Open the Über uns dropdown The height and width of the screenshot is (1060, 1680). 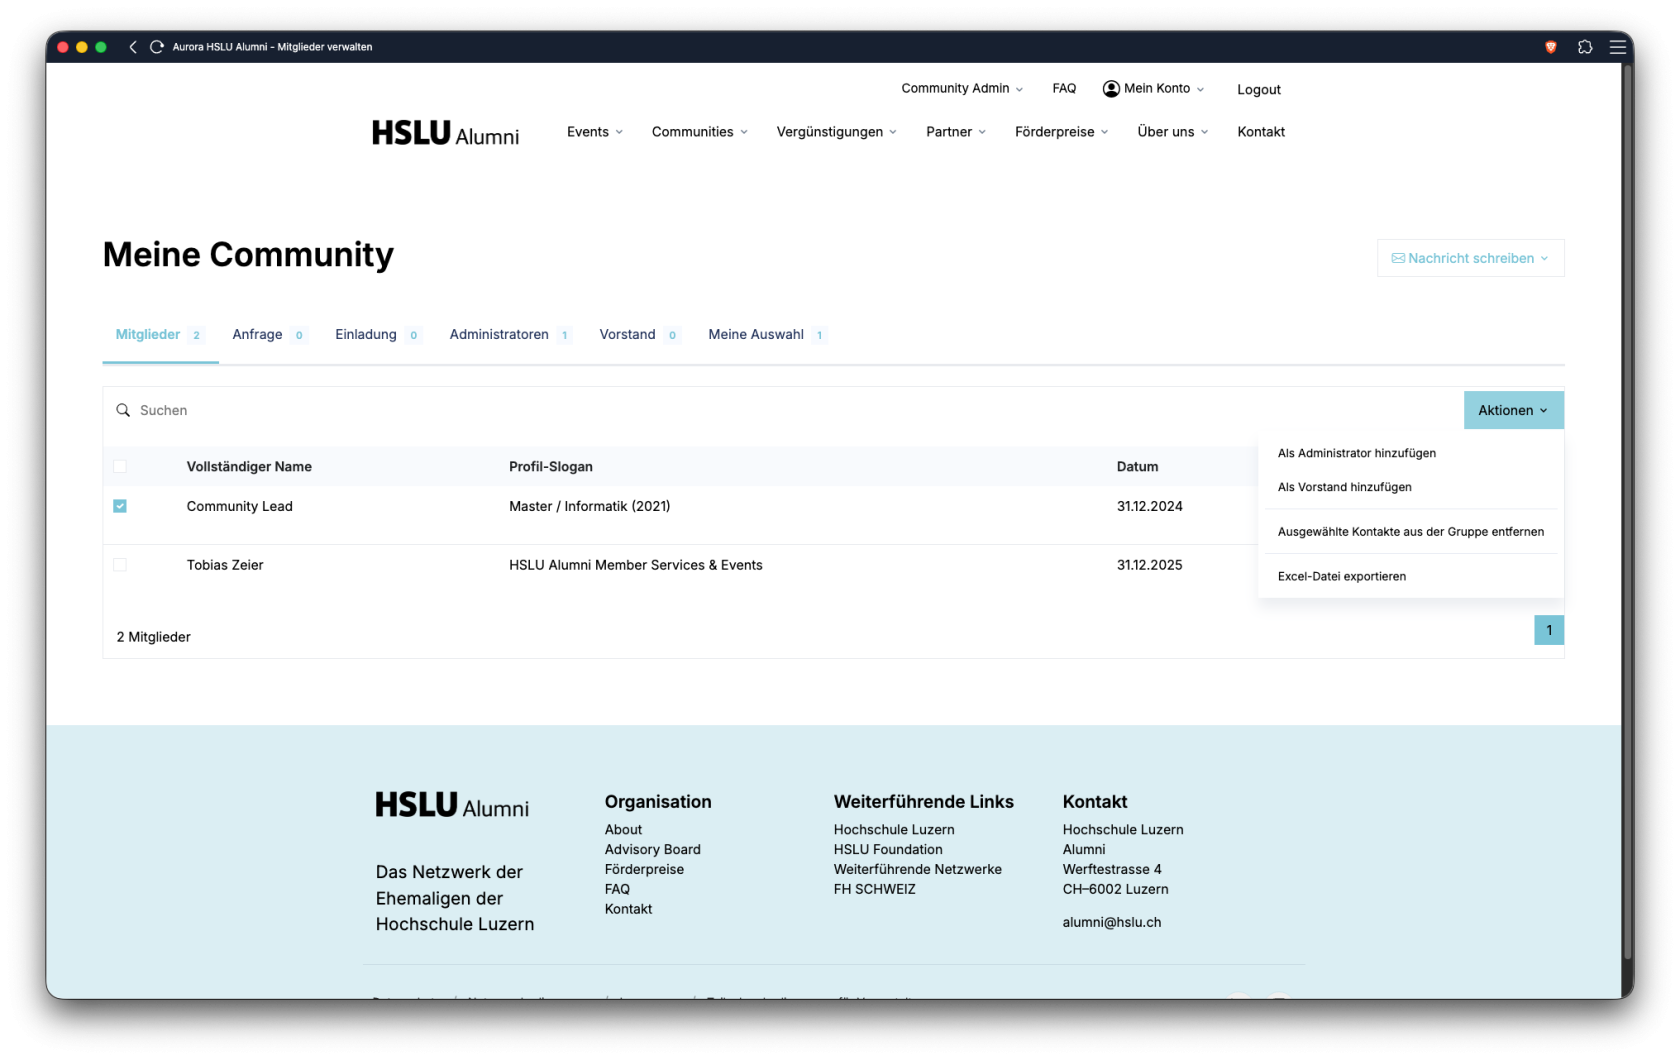1173,132
